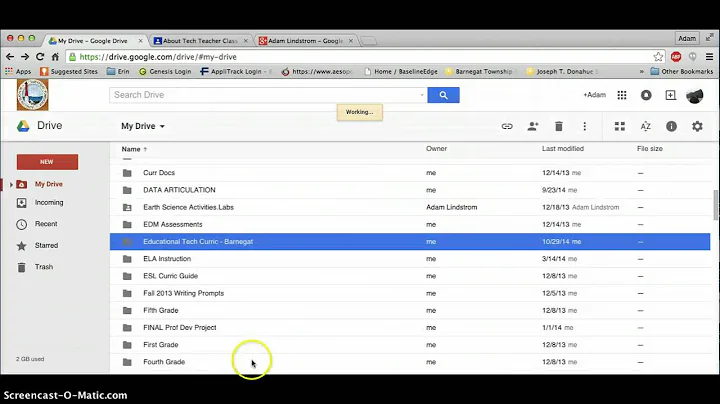Image resolution: width=720 pixels, height=404 pixels.
Task: Bookmark this page with star icon
Action: coord(658,56)
